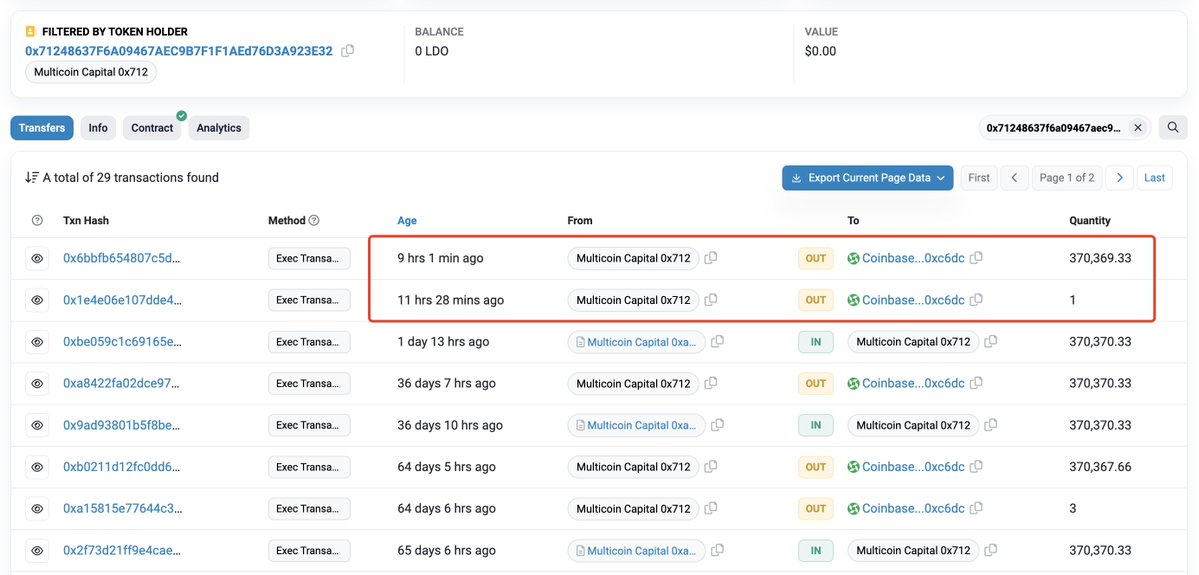Open transaction hash 0x9ad93801b5f8be
This screenshot has height=575, width=1199.
coord(122,425)
